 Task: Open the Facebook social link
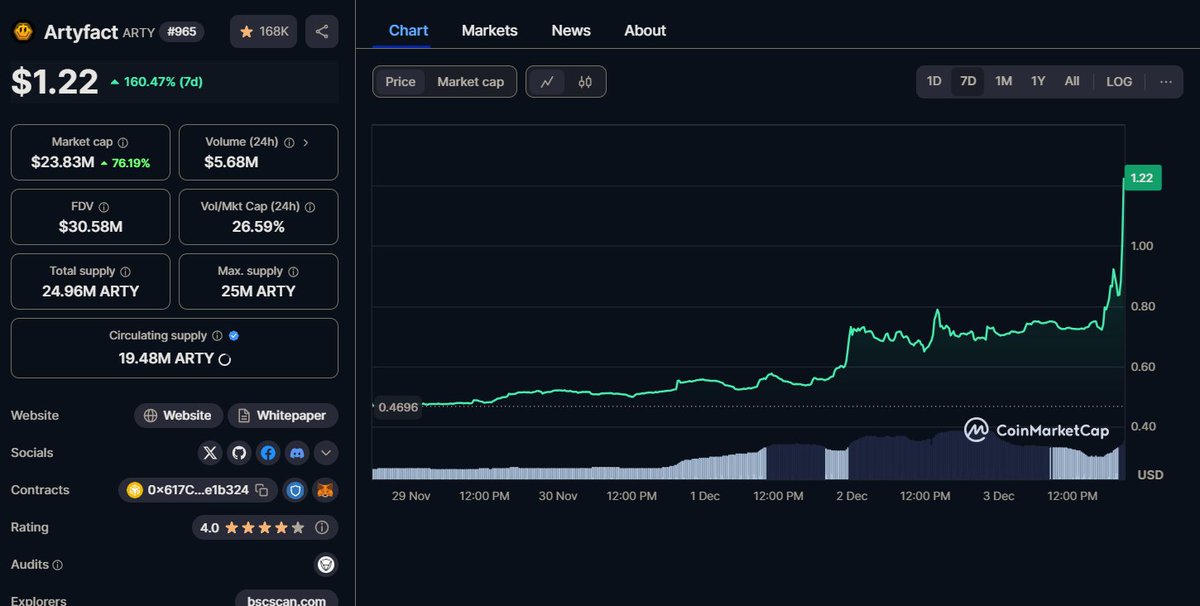pyautogui.click(x=268, y=453)
